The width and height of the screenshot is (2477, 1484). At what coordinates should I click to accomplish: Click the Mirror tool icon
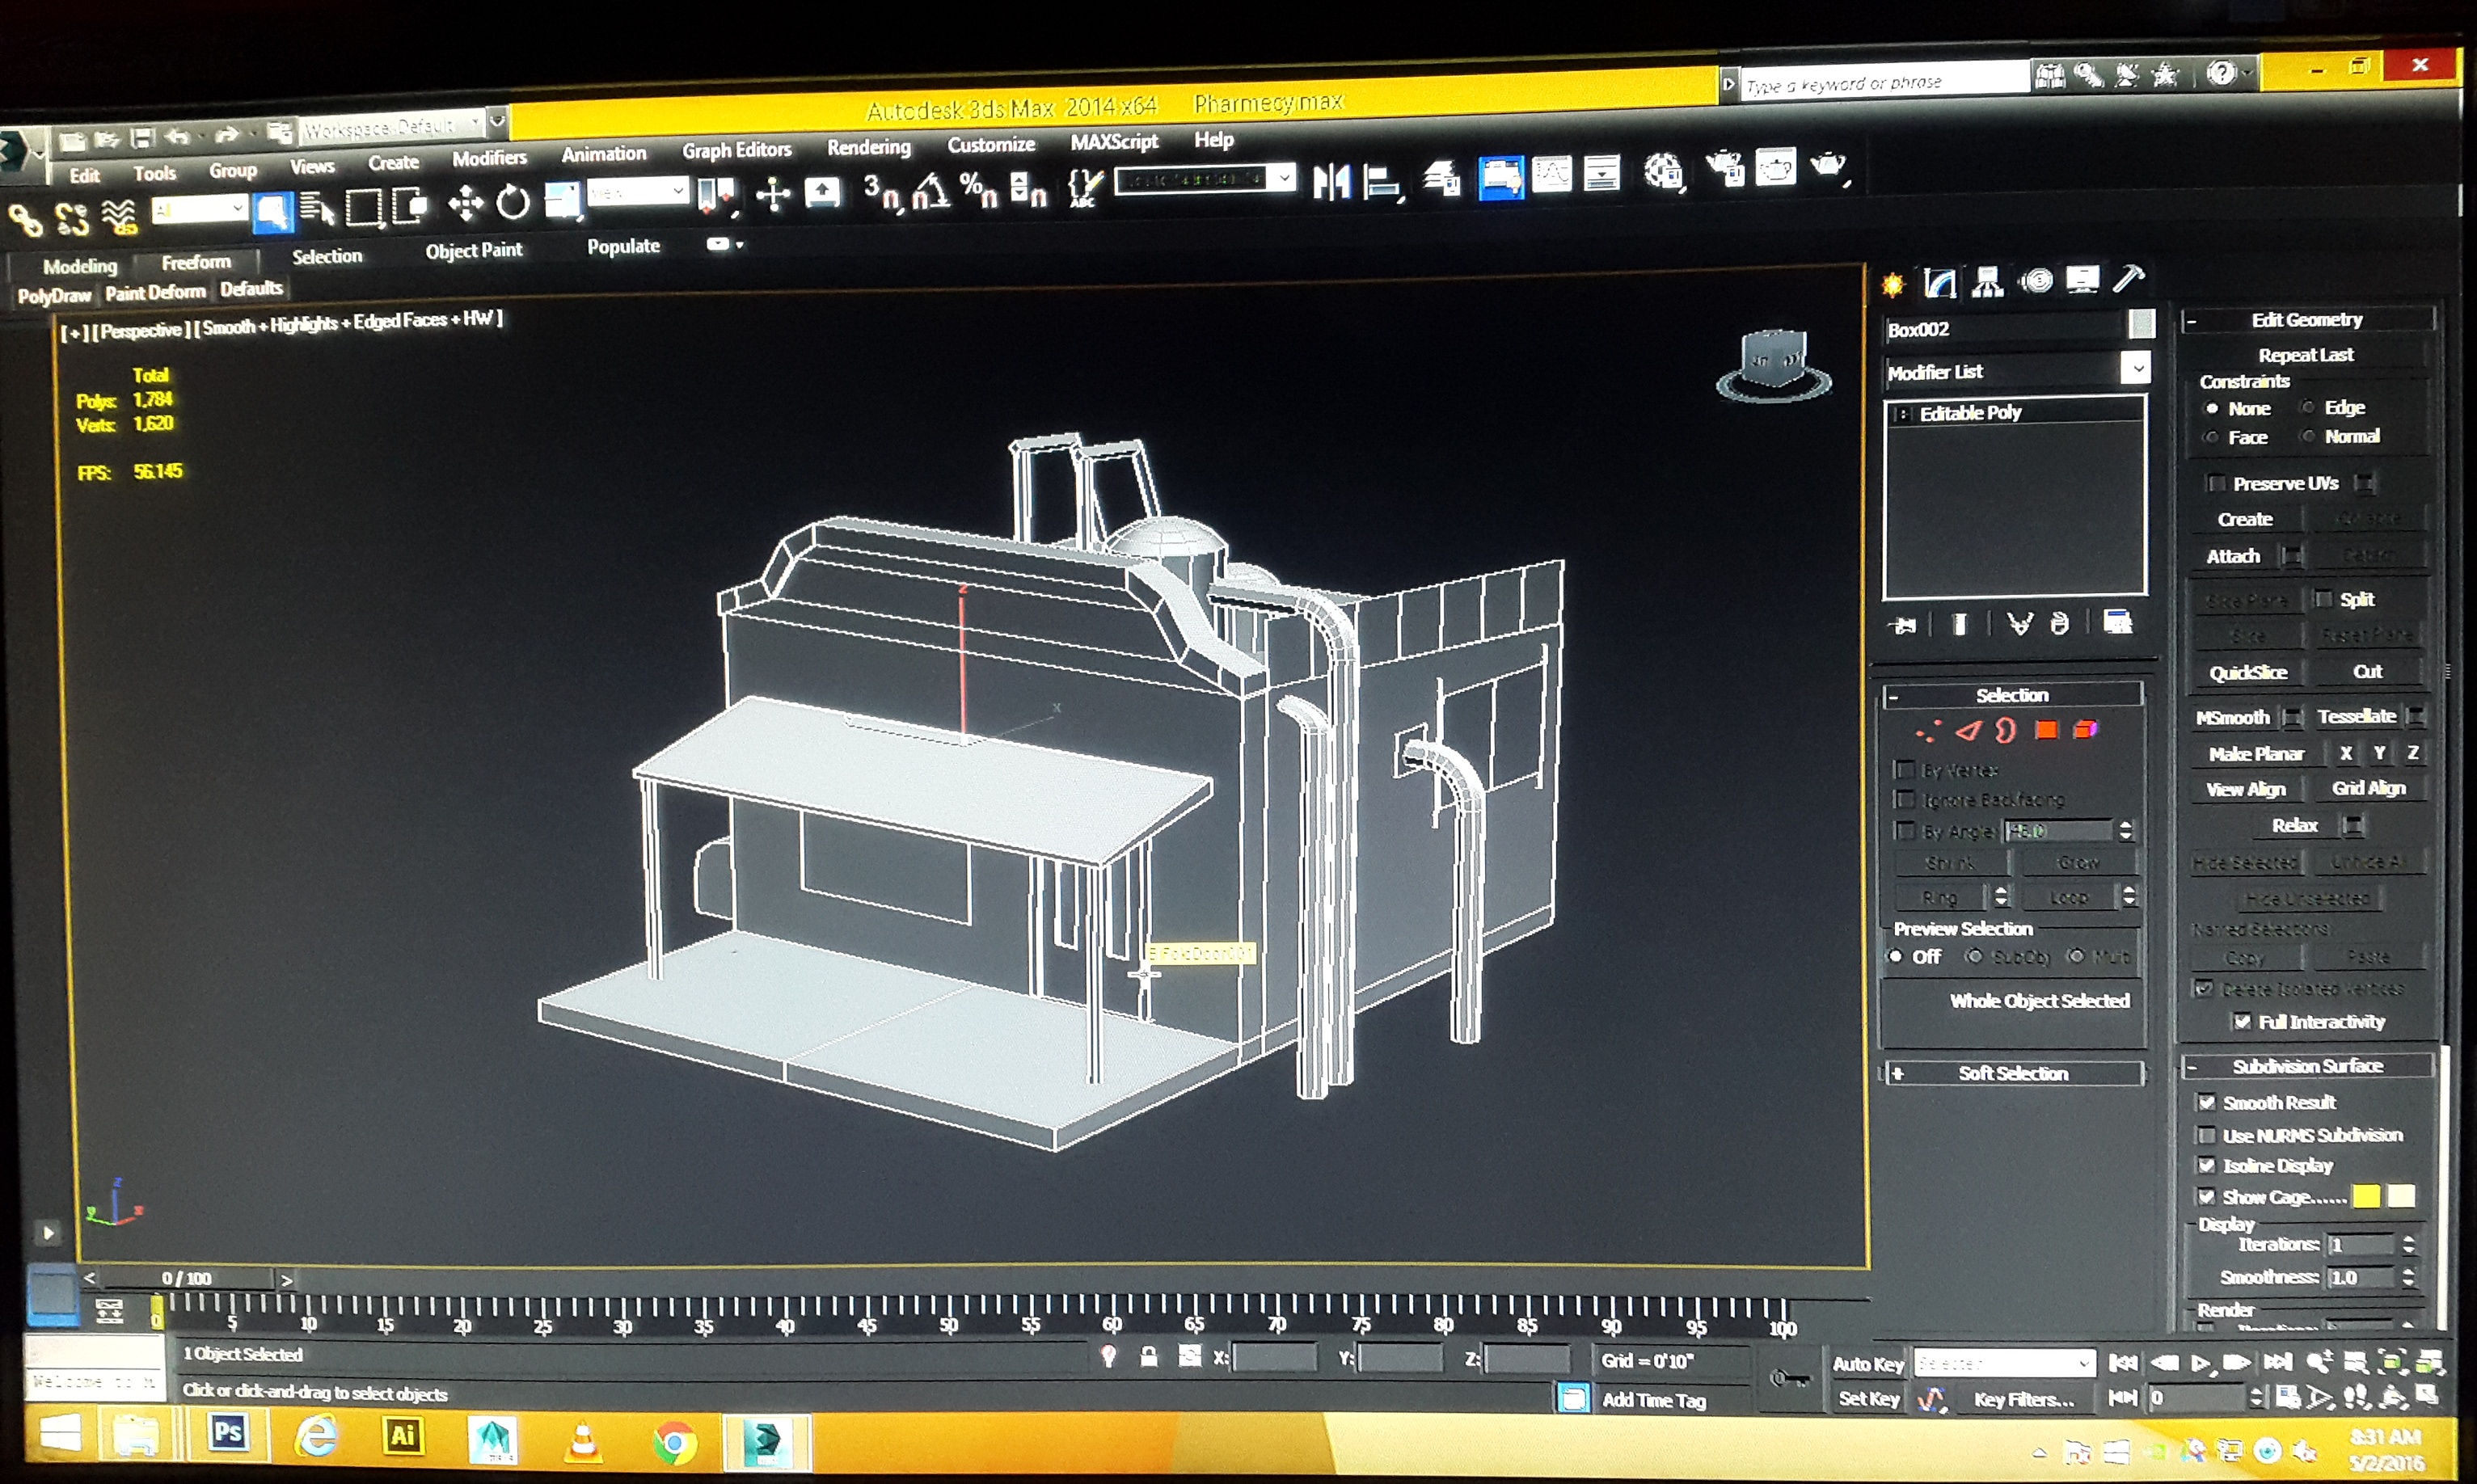pyautogui.click(x=1331, y=182)
